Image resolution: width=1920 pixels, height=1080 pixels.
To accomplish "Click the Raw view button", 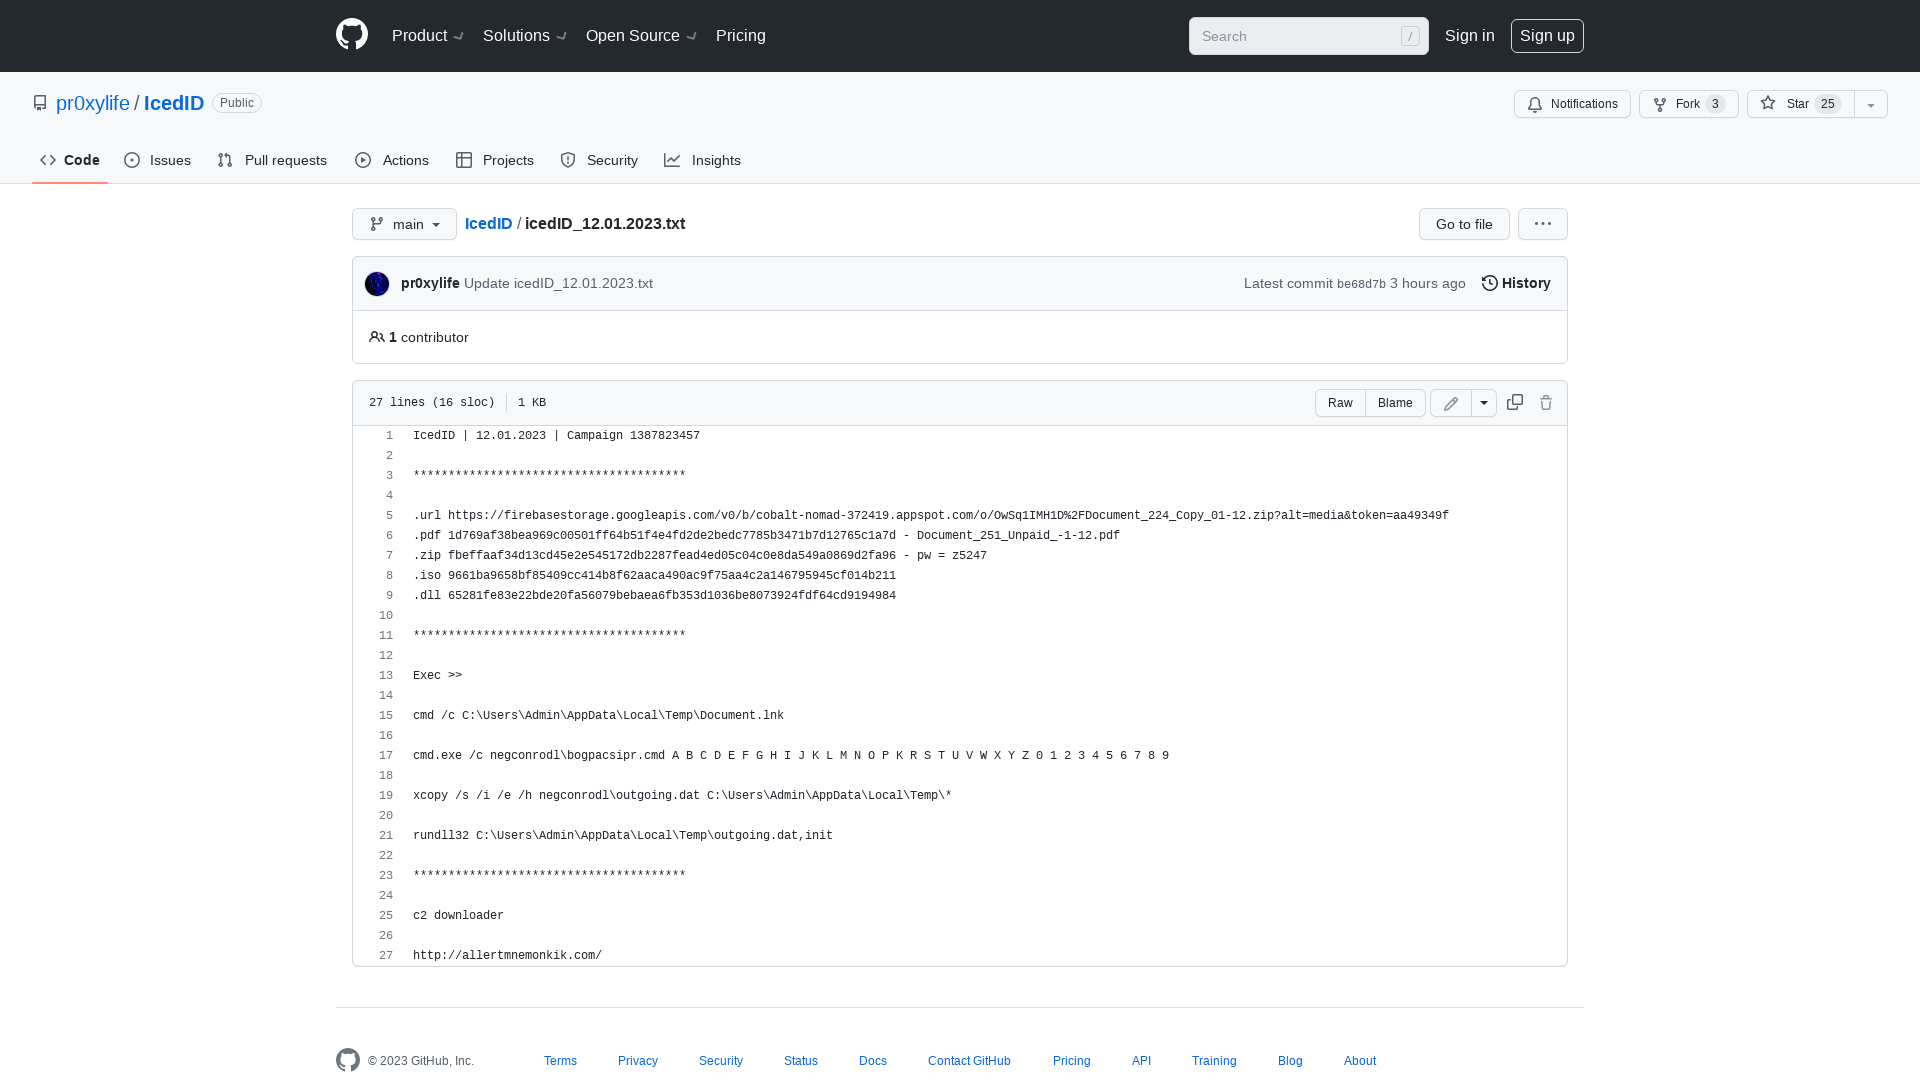I will click(1340, 402).
